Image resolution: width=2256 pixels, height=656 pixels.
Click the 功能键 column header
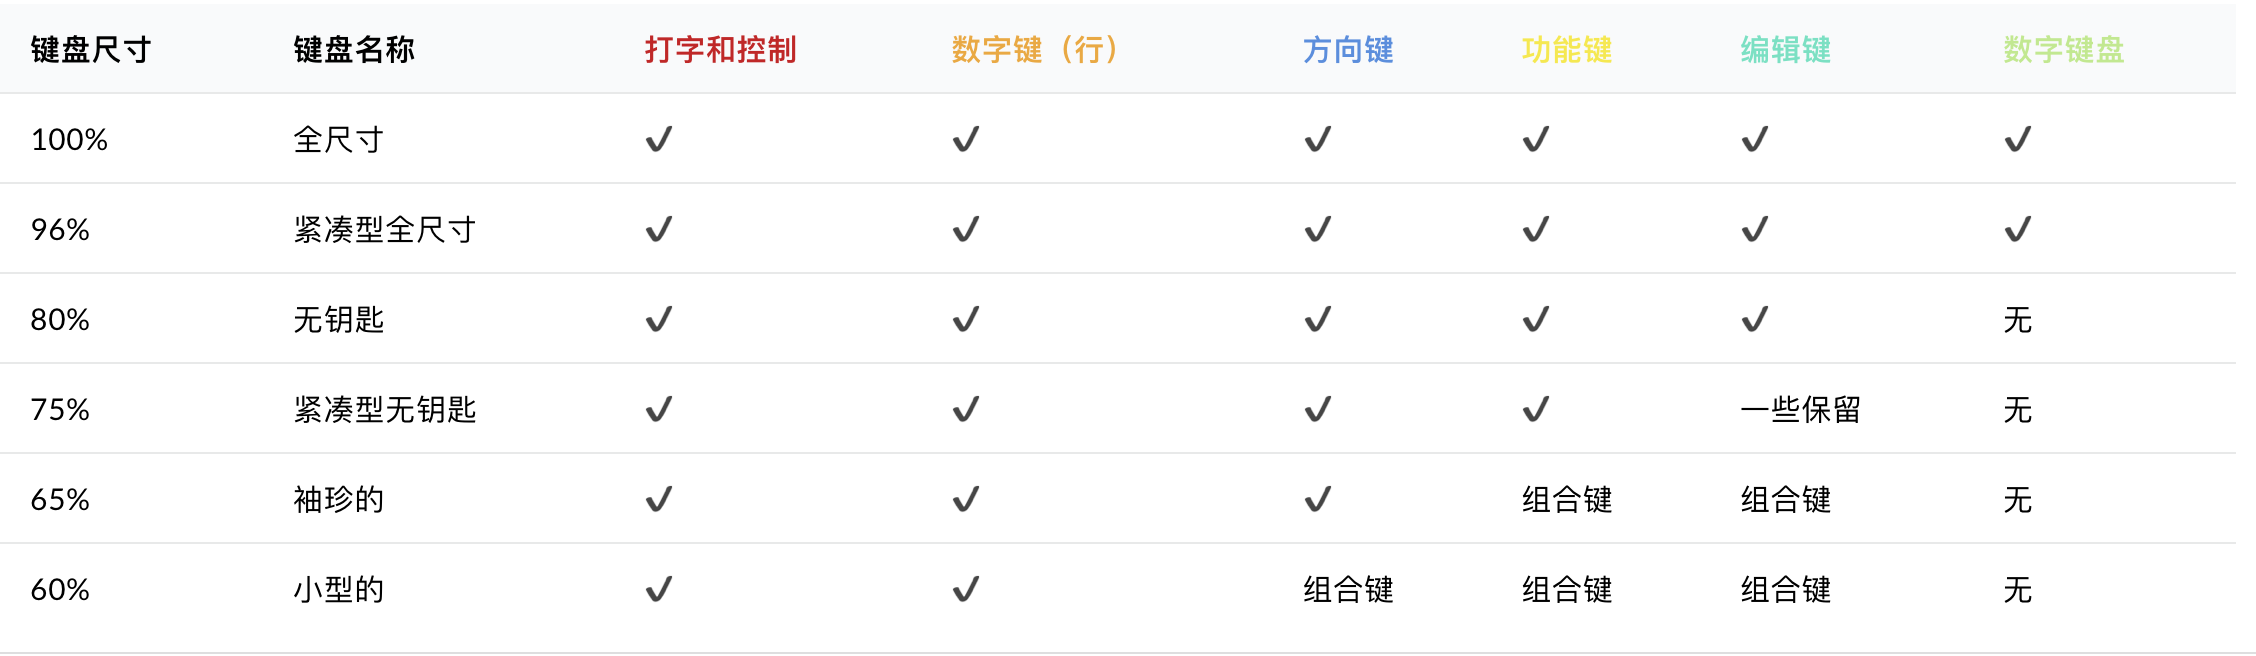[1567, 49]
